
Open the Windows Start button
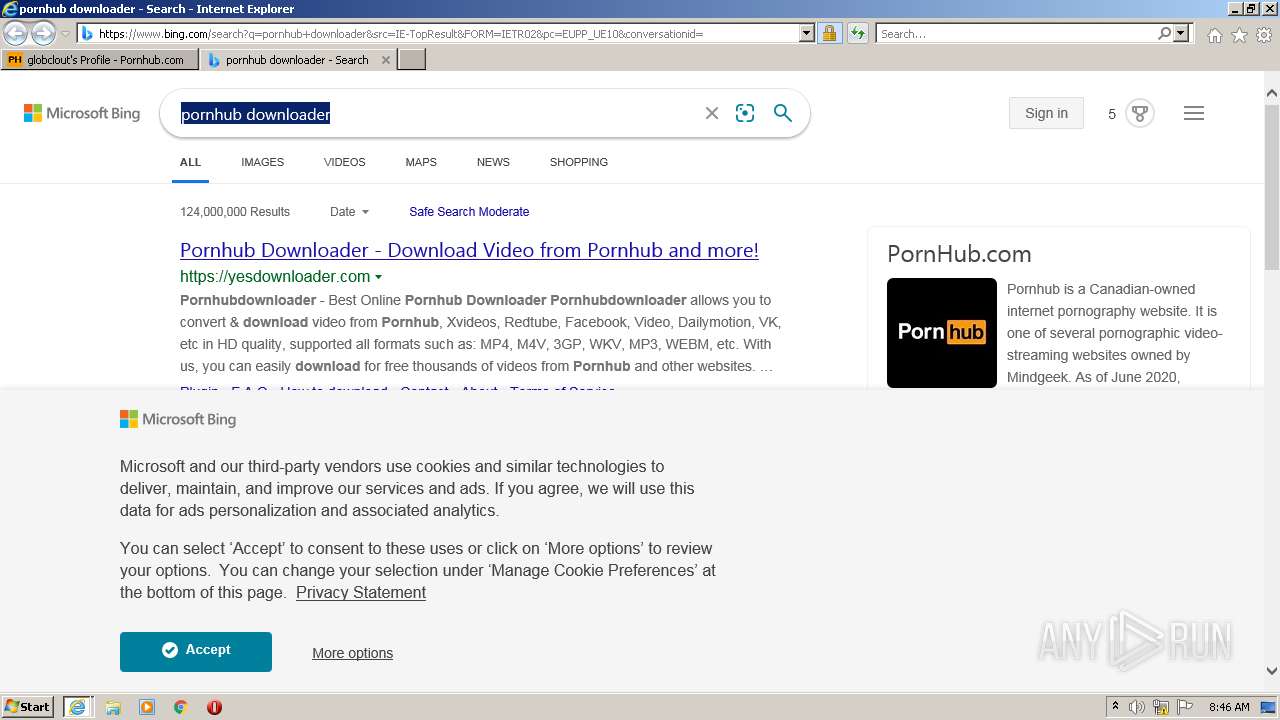tap(28, 707)
